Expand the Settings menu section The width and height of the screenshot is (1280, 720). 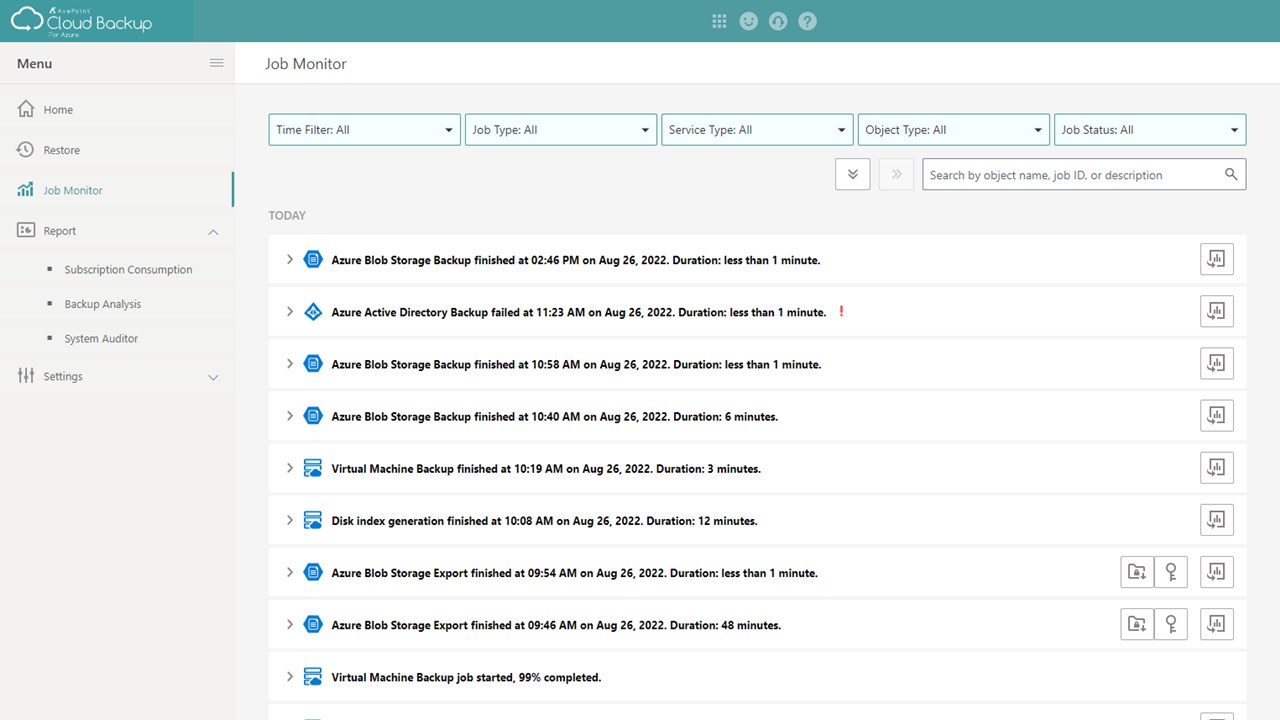pos(213,377)
